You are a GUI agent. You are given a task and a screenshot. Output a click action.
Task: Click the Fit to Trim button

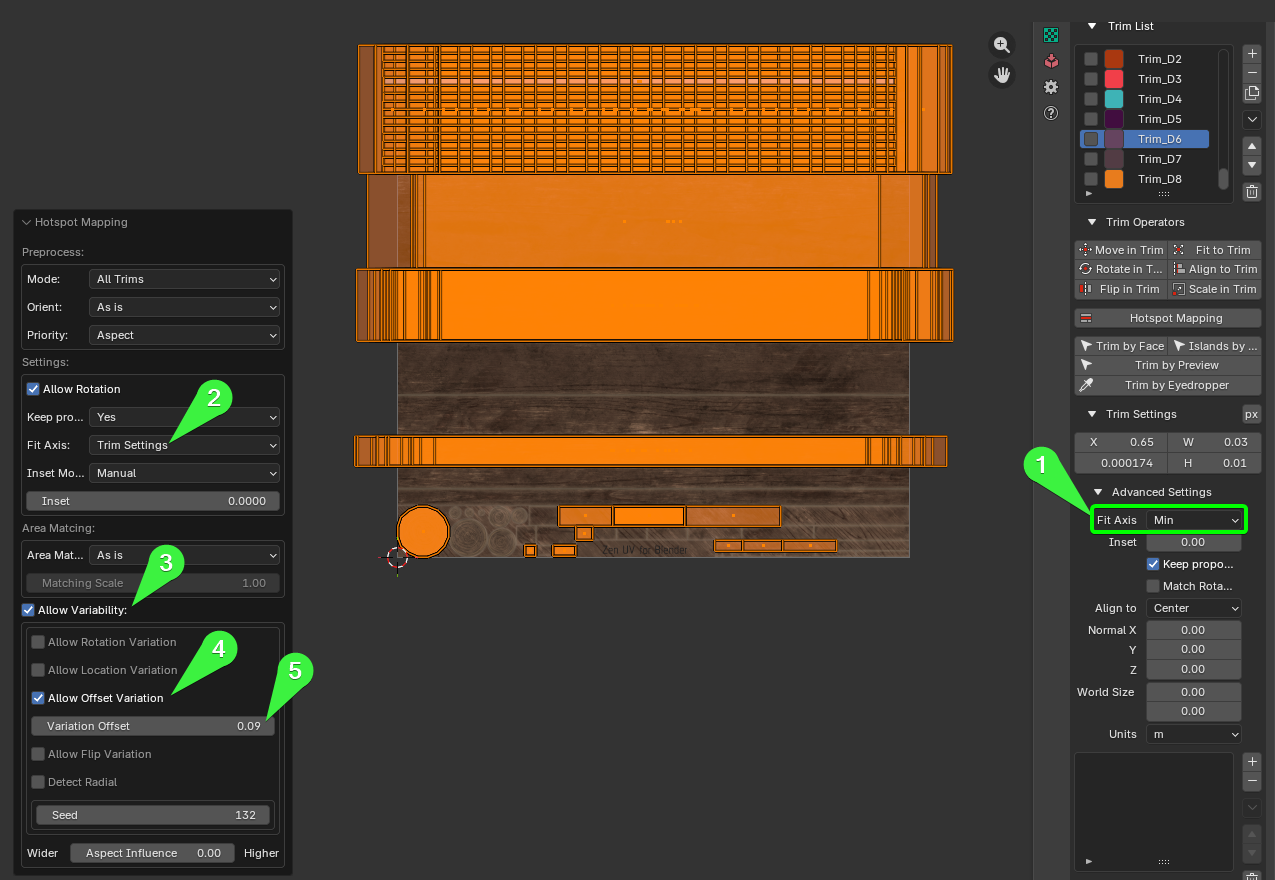[1214, 250]
